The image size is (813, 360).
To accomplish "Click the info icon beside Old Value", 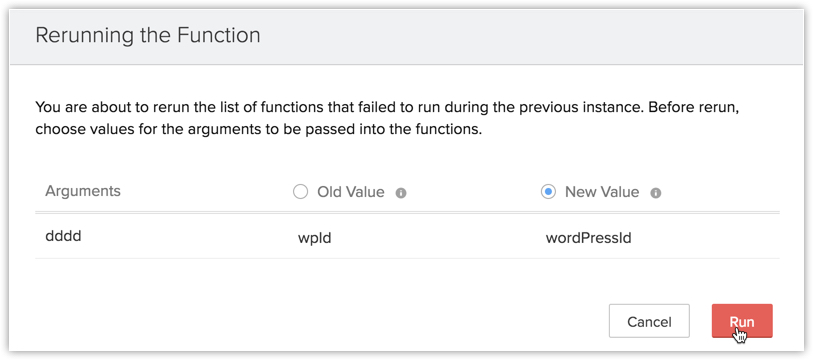I will [x=401, y=193].
